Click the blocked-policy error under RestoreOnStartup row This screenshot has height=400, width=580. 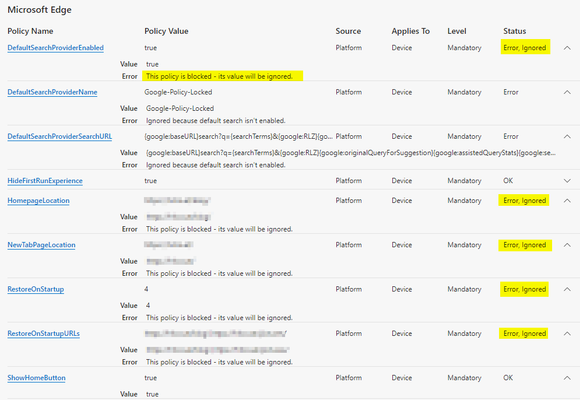[x=219, y=318]
